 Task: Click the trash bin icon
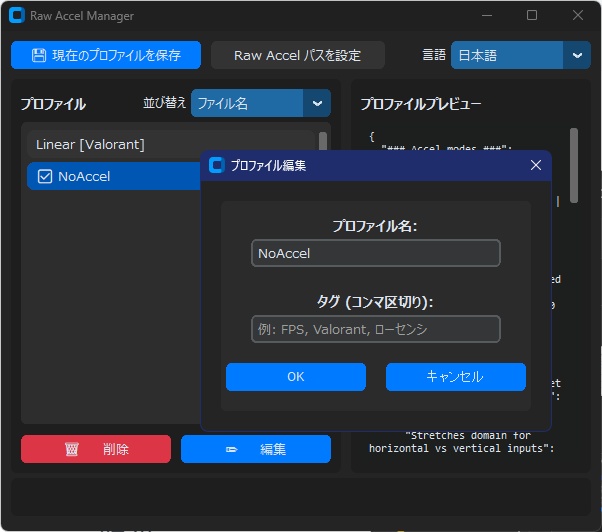coord(71,449)
